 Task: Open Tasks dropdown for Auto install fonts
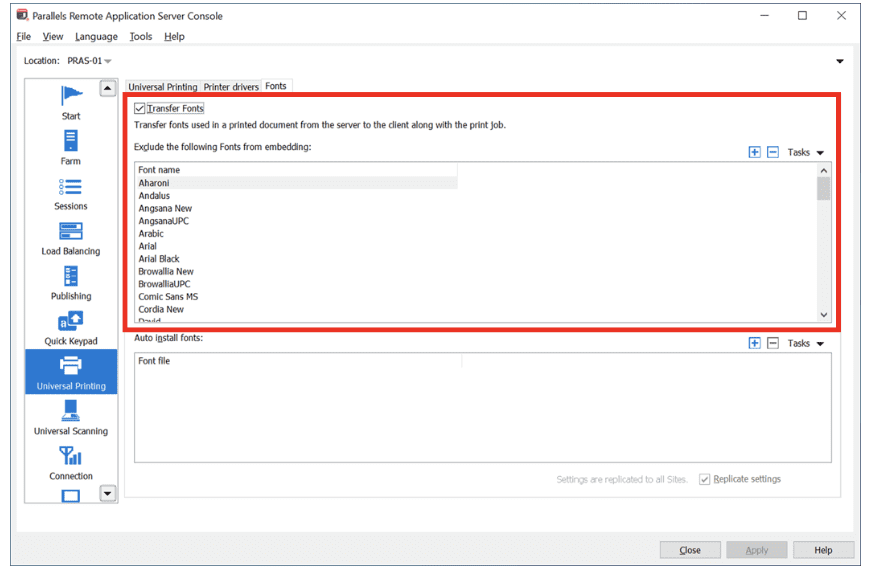(x=805, y=343)
